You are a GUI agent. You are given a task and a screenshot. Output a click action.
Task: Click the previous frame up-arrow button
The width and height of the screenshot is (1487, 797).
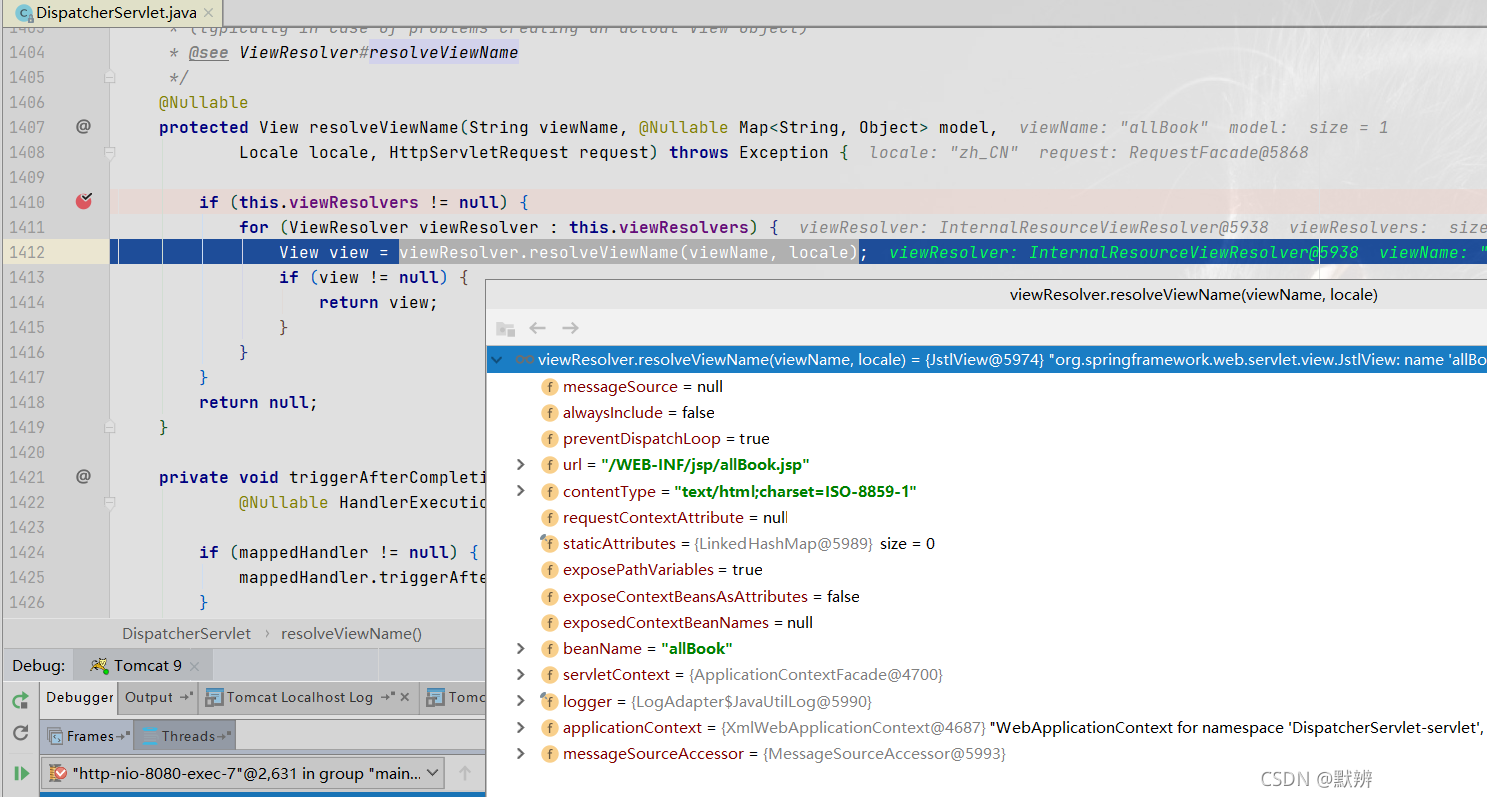[x=465, y=773]
